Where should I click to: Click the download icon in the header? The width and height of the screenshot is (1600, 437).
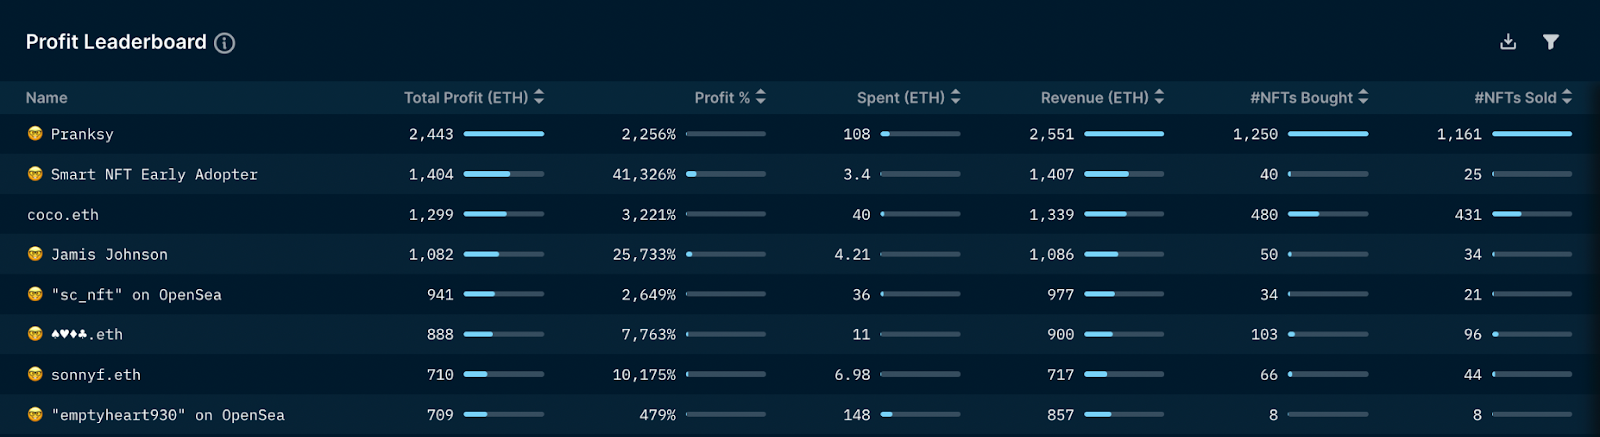1508,42
